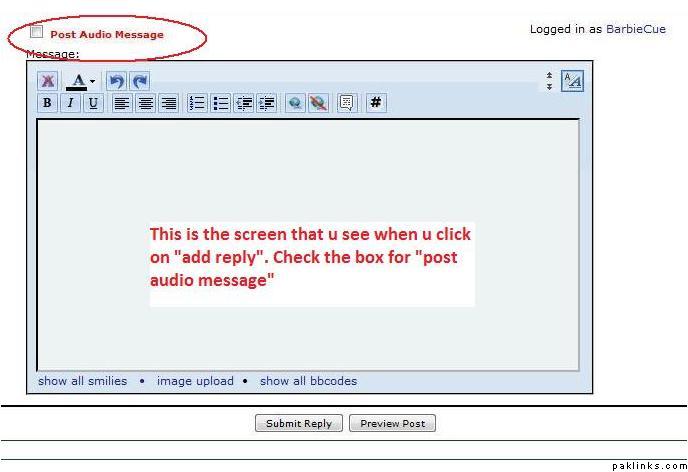Center-align the message text
Viewport: 688px width, 472px height.
click(145, 103)
